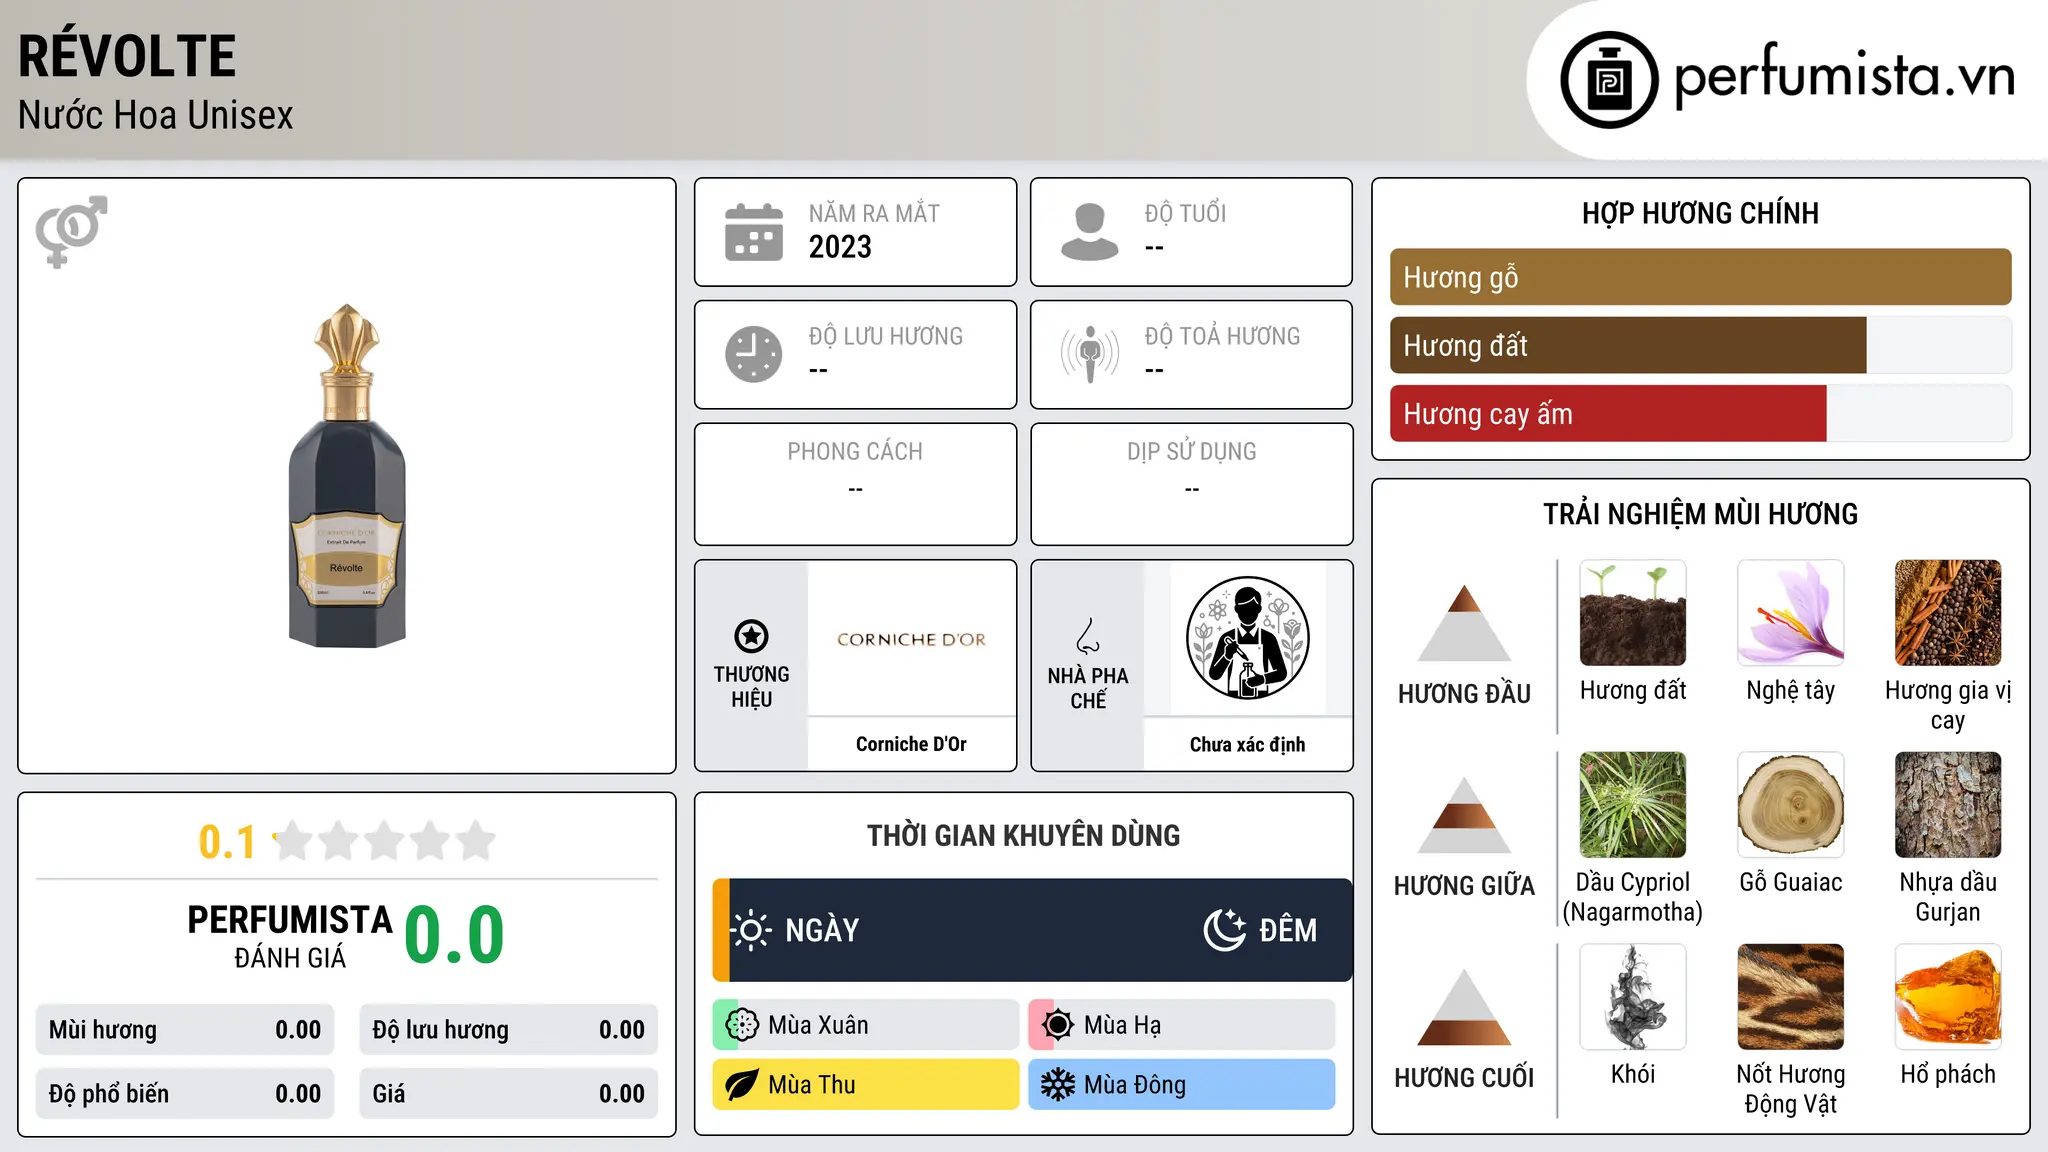Click the 0.1 user rating value
Screen dimensions: 2048x1152
point(227,842)
